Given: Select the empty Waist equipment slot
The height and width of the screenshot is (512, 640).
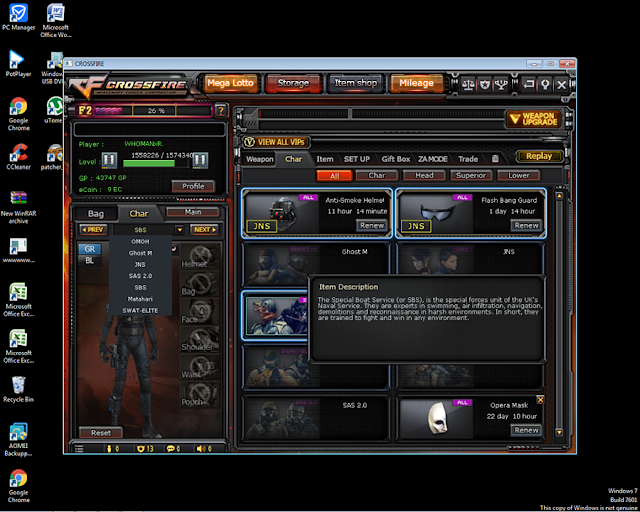Looking at the screenshot, I should (x=200, y=366).
